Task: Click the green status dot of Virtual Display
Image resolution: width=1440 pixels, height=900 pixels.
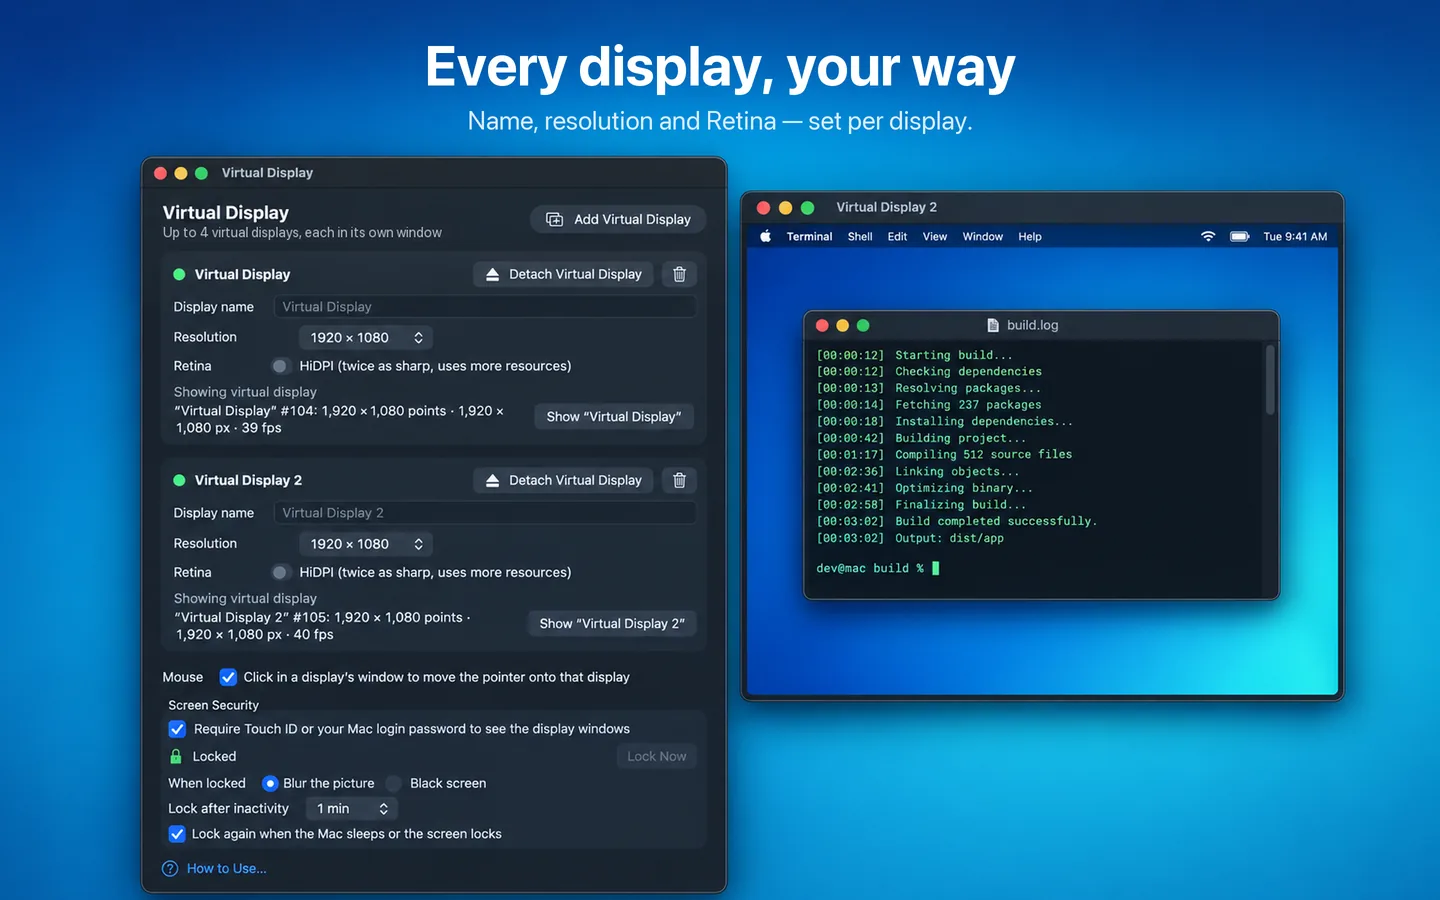Action: [179, 274]
